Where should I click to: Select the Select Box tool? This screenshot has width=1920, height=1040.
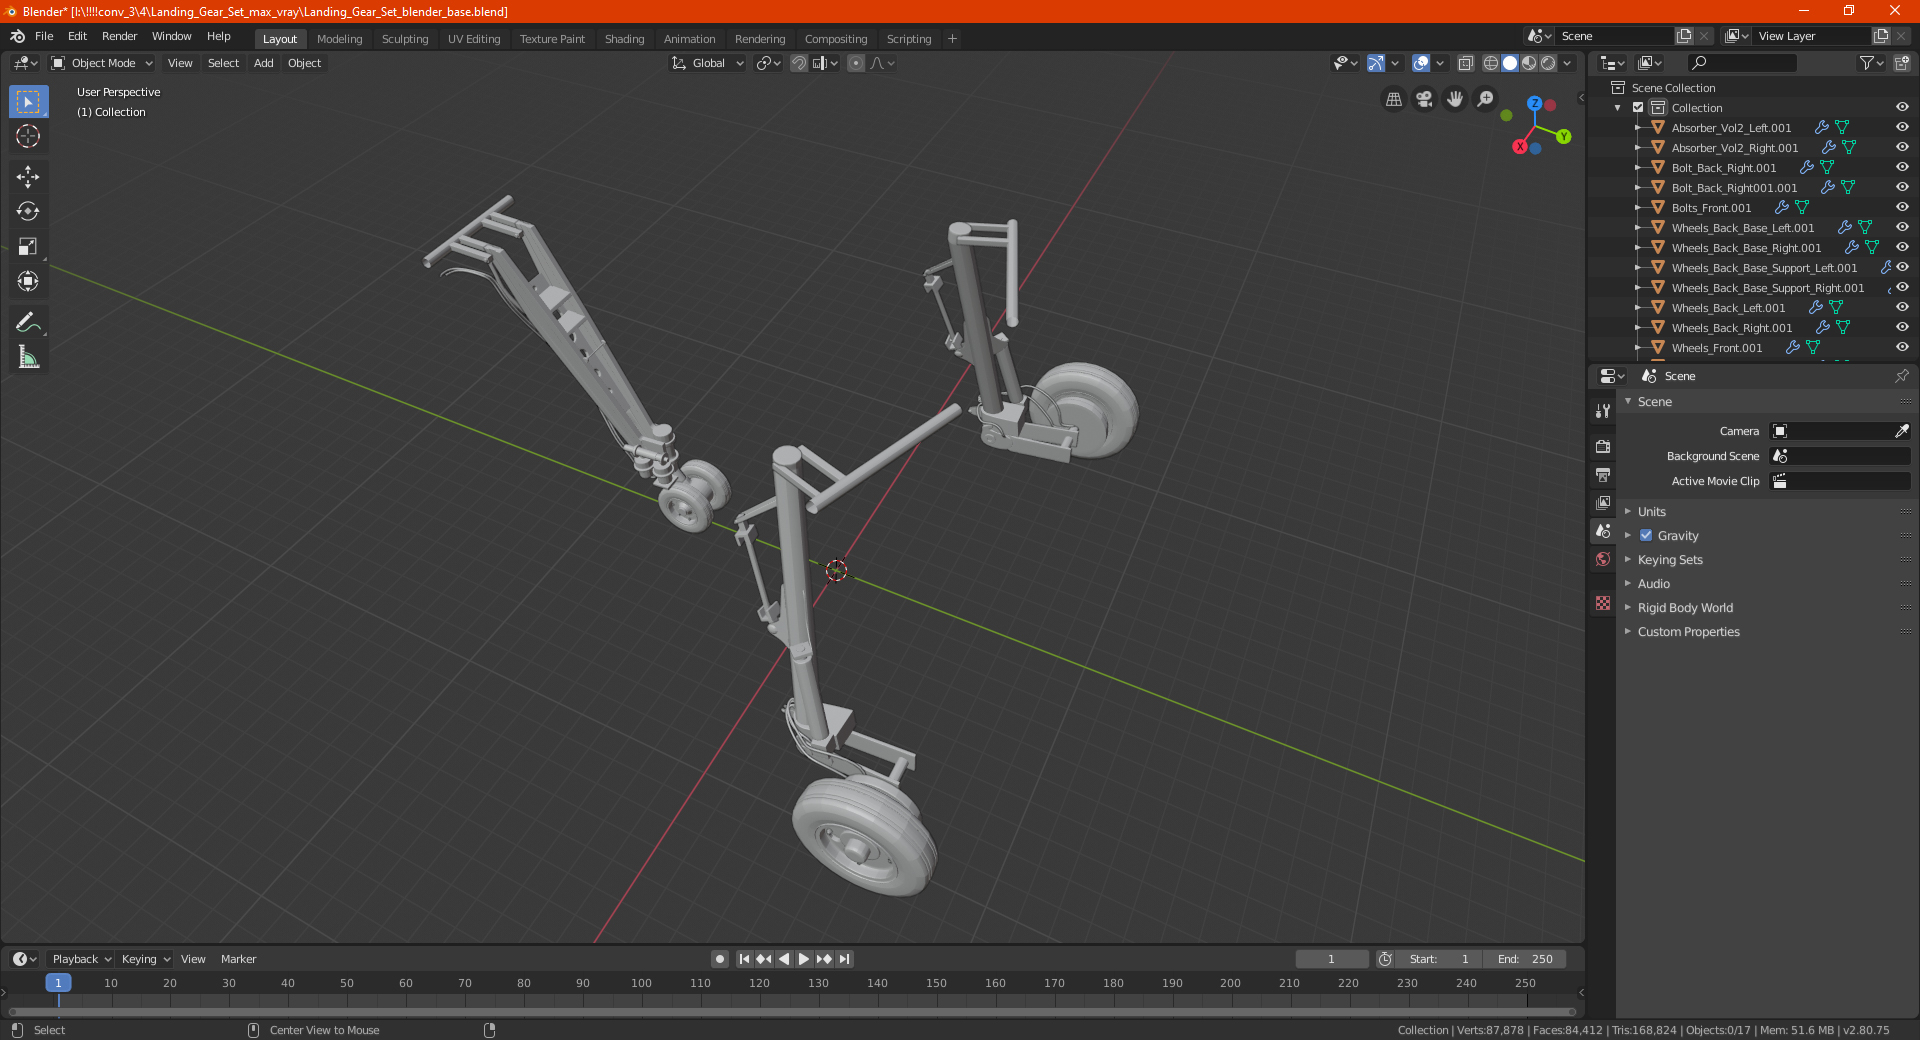coord(28,102)
